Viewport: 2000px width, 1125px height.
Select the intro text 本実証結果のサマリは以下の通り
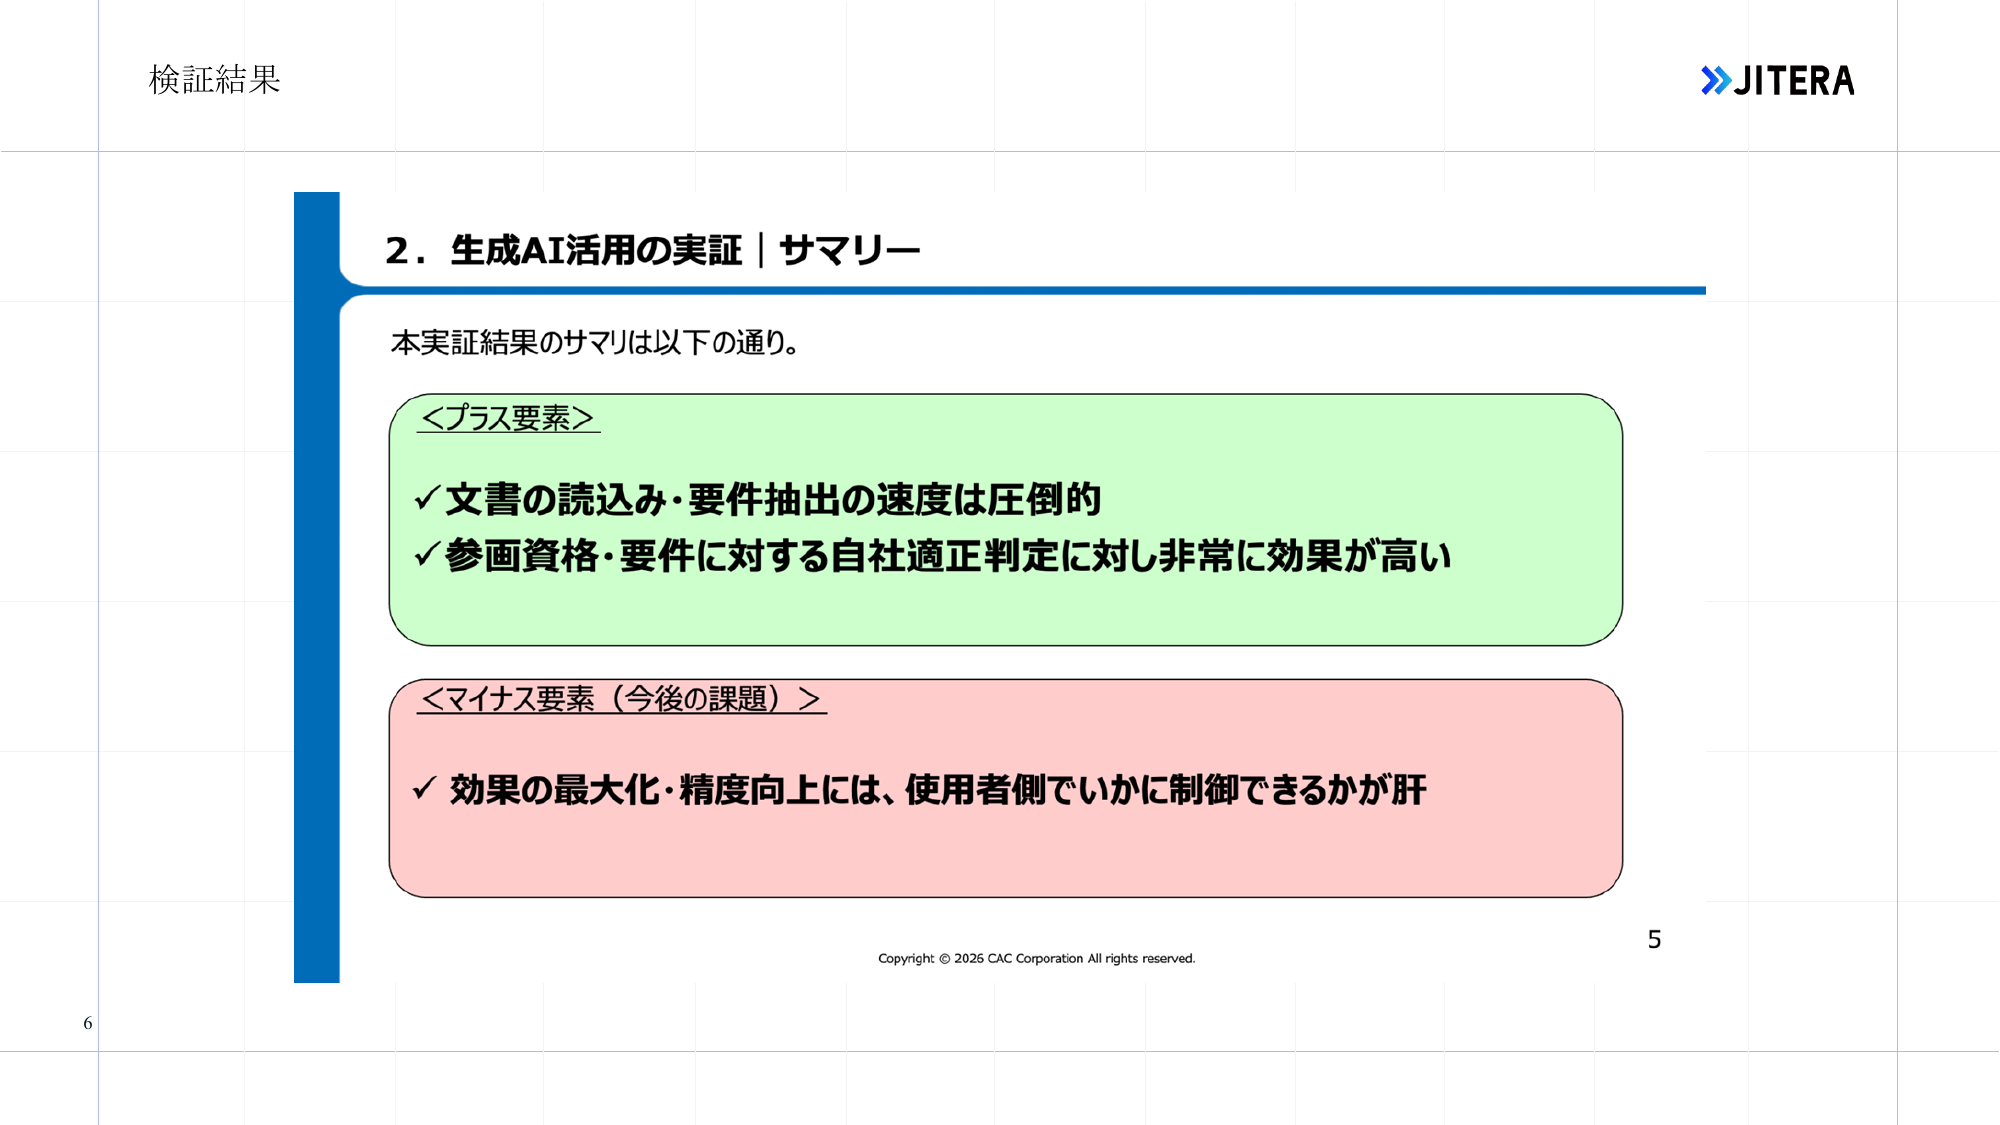594,343
